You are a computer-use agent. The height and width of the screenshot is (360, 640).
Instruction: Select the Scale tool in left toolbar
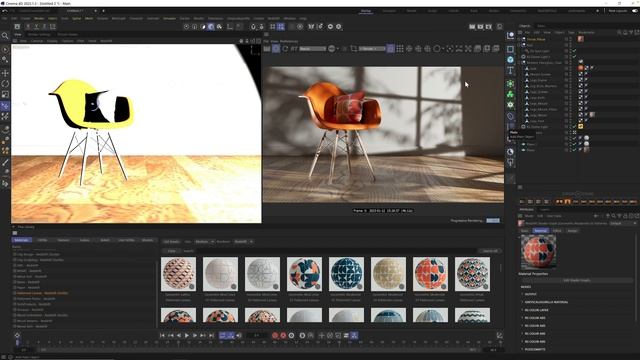coord(5,94)
